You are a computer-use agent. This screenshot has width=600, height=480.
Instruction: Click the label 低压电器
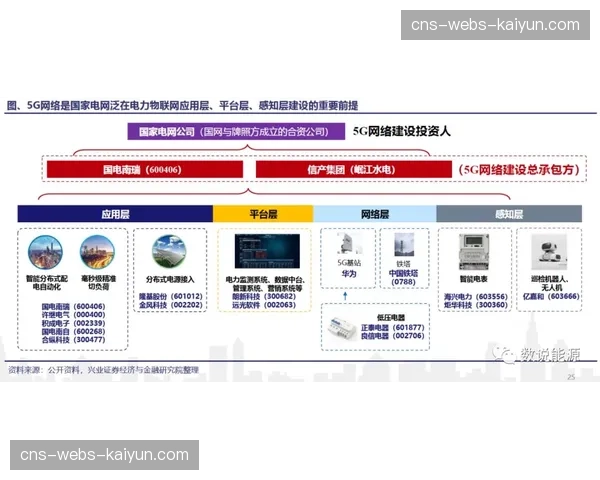(391, 317)
